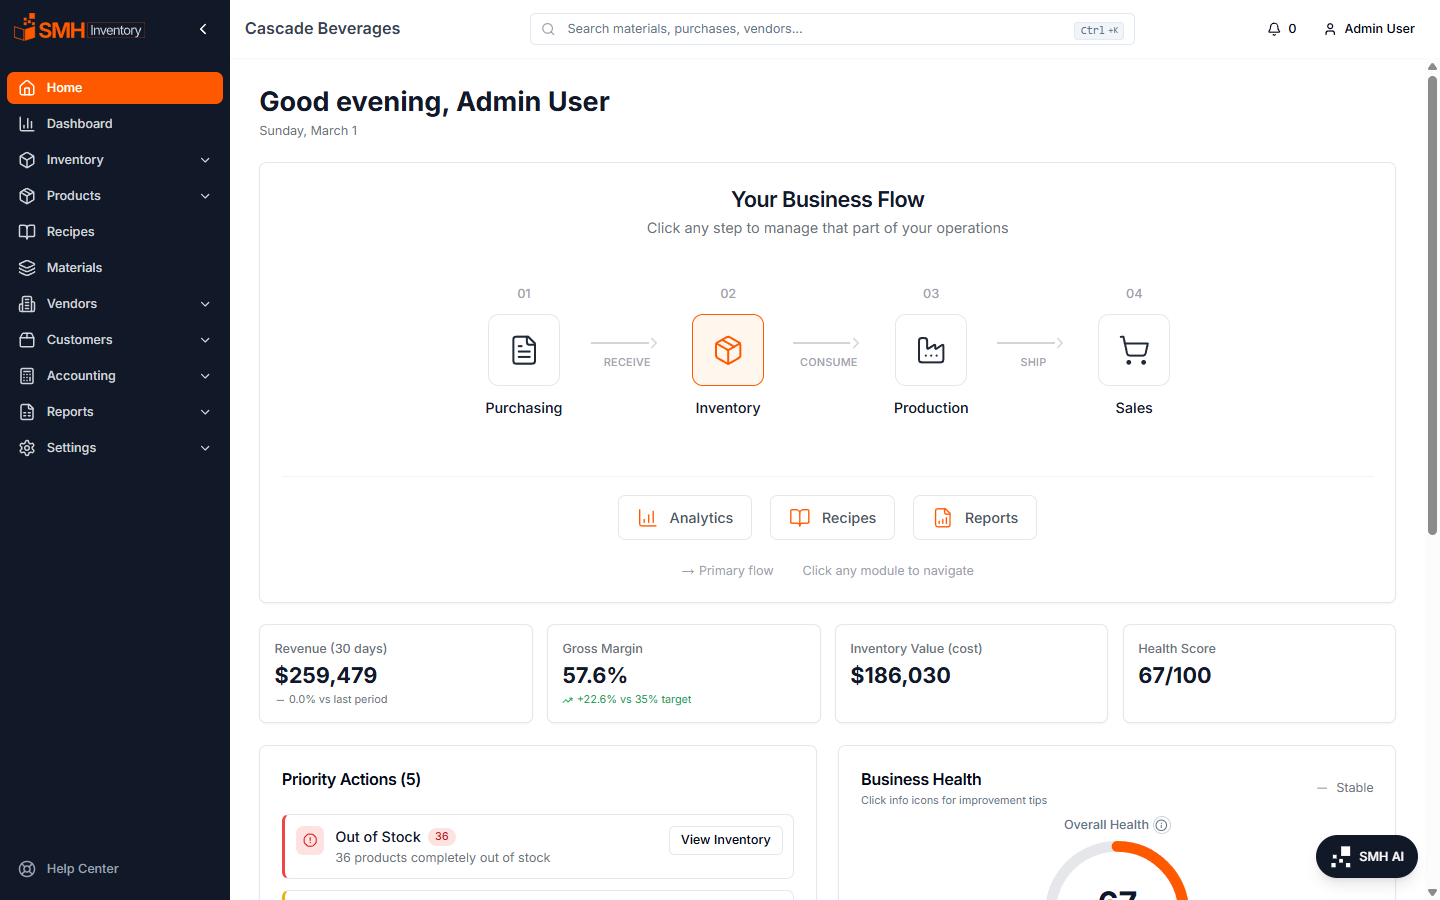Screen dimensions: 1440x900
Task: Click the Settings gear icon in the sidebar
Action: pos(27,448)
